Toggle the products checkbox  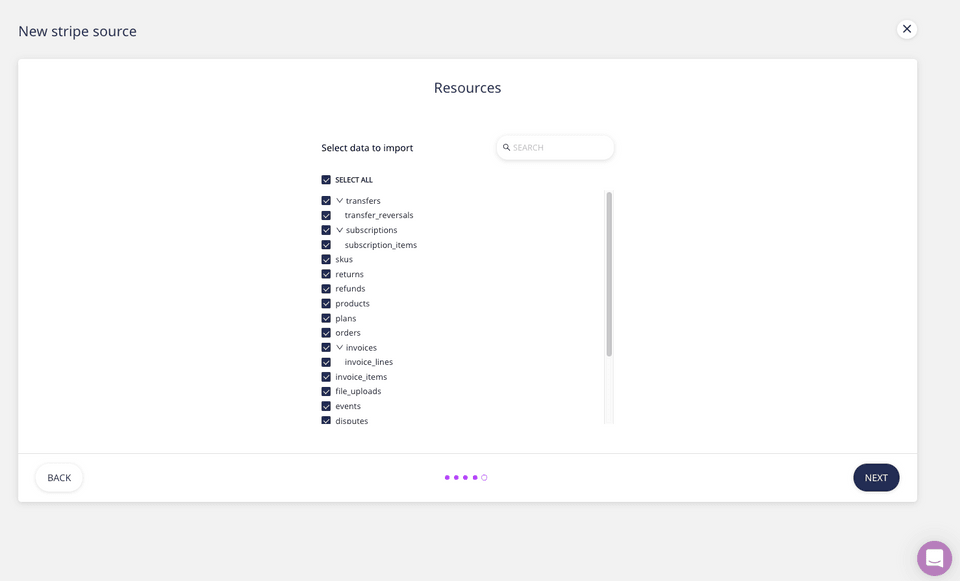[326, 303]
